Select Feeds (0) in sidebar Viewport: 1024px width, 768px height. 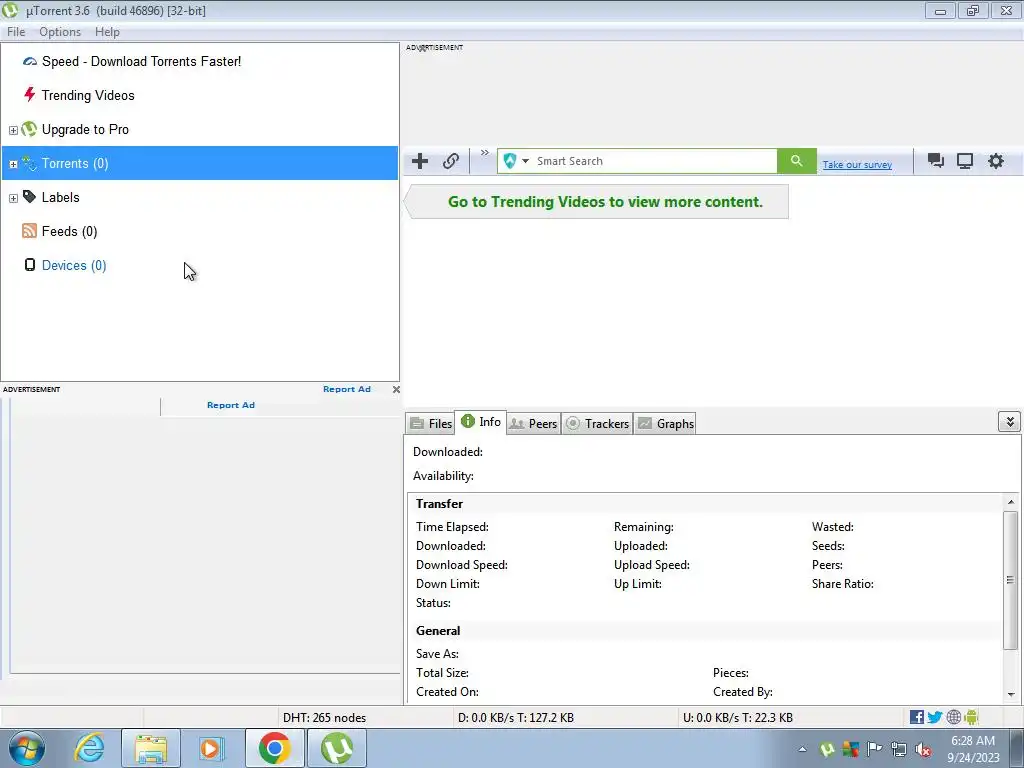tap(69, 231)
